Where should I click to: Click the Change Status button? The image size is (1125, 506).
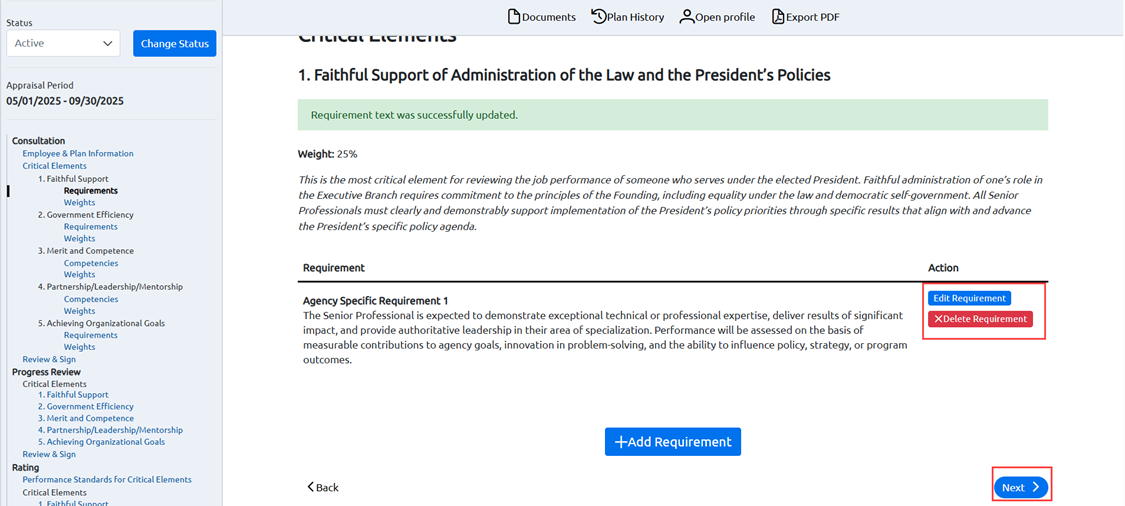pyautogui.click(x=174, y=43)
